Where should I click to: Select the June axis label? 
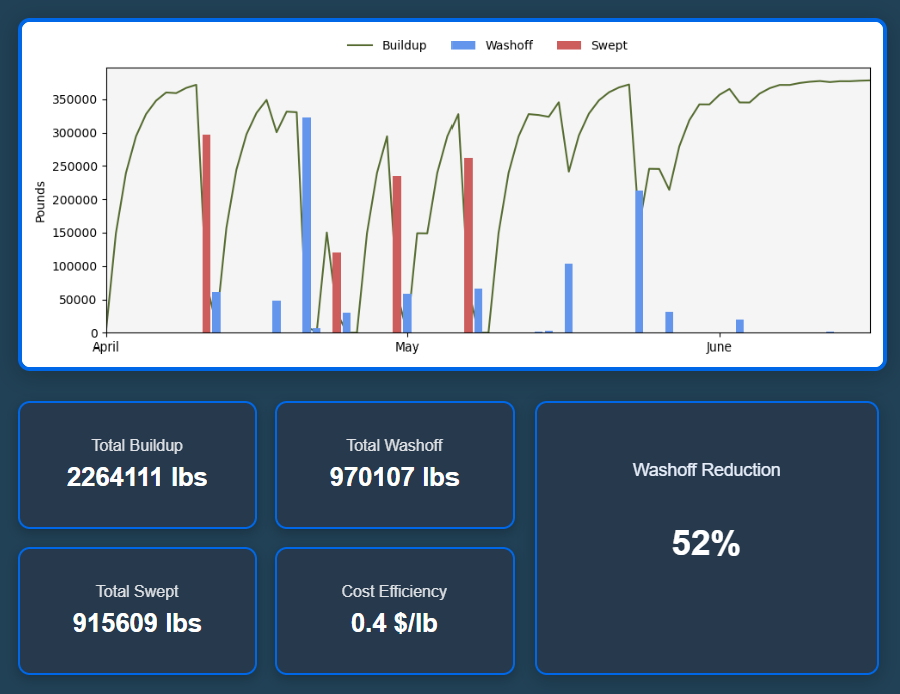tap(719, 347)
